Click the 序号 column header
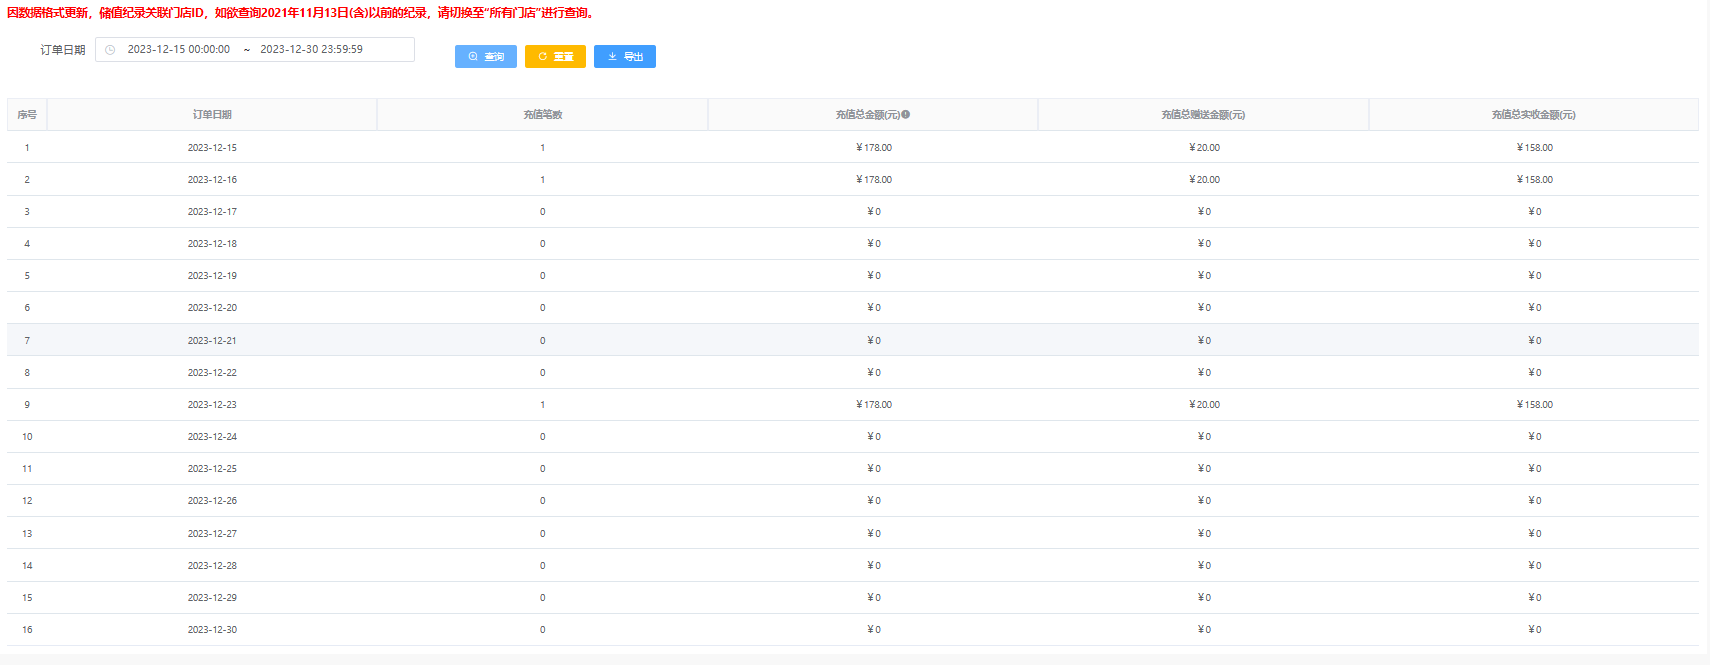Screen dimensions: 1710x665 [x=27, y=115]
